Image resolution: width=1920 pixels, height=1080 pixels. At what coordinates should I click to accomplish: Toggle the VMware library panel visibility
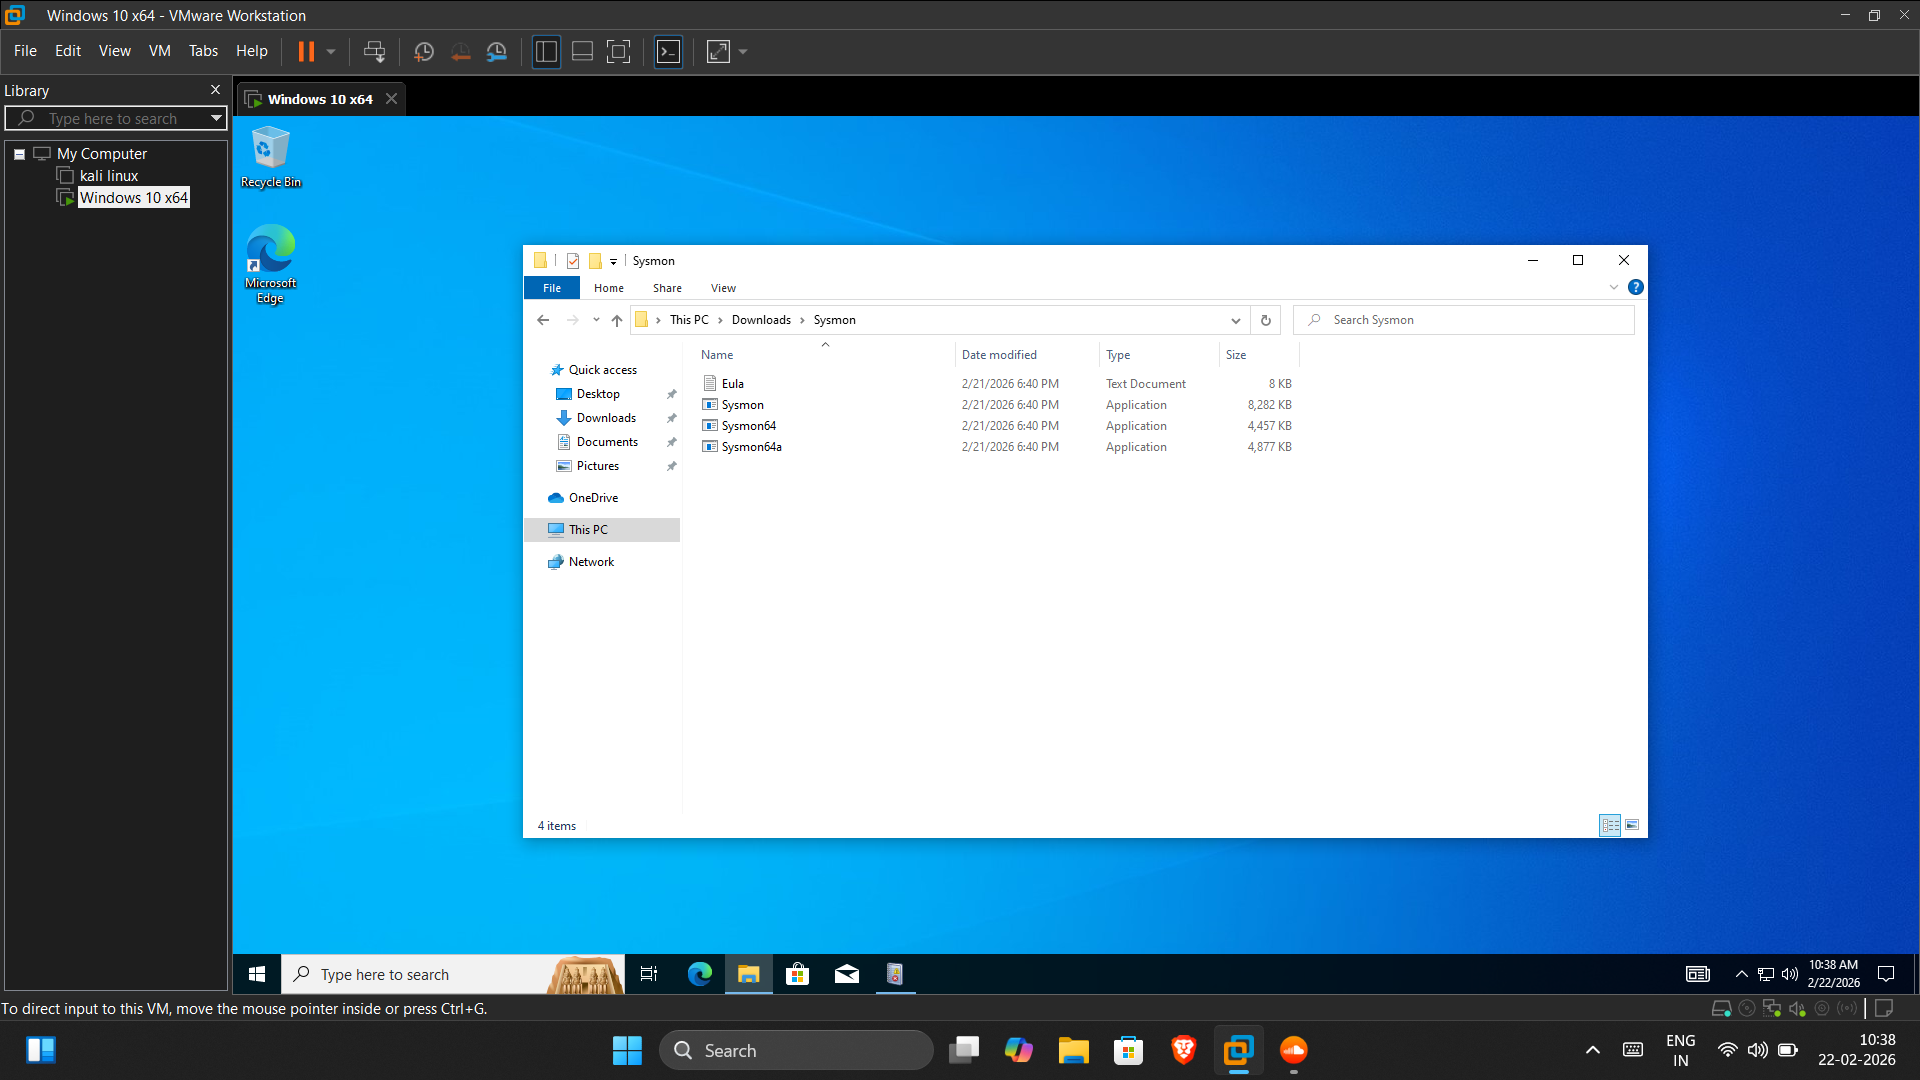pos(546,51)
